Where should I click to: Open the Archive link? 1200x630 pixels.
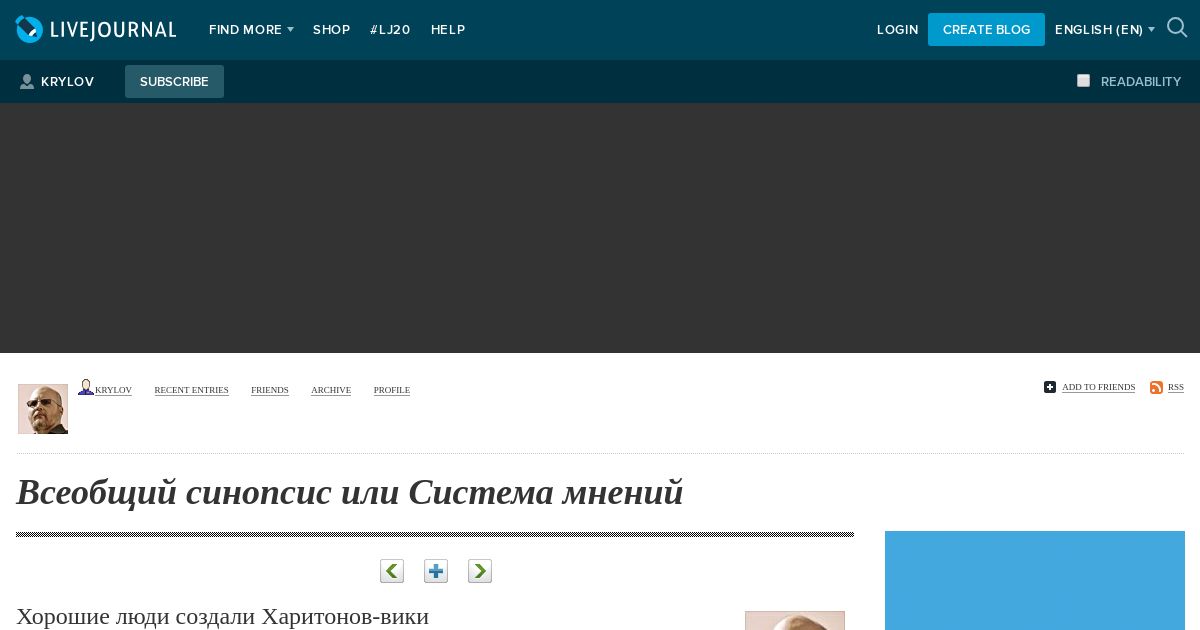click(331, 390)
